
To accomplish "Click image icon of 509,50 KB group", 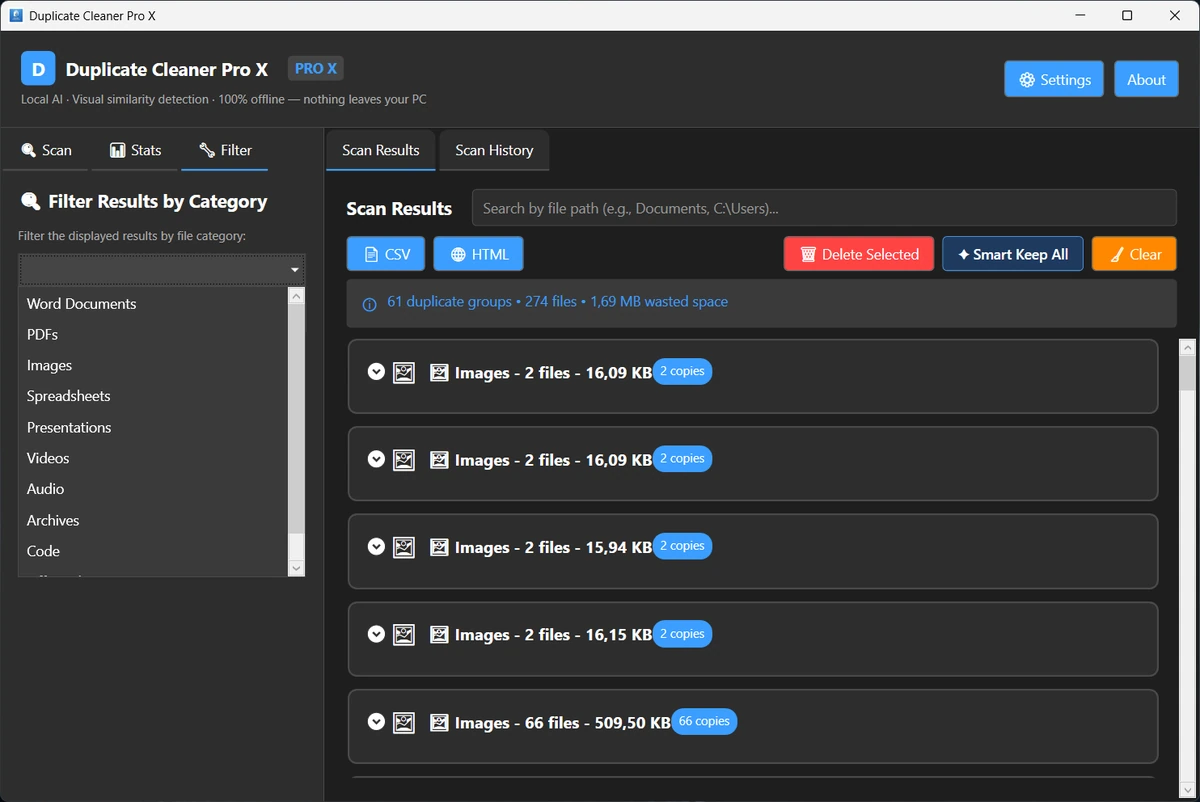I will [x=404, y=722].
